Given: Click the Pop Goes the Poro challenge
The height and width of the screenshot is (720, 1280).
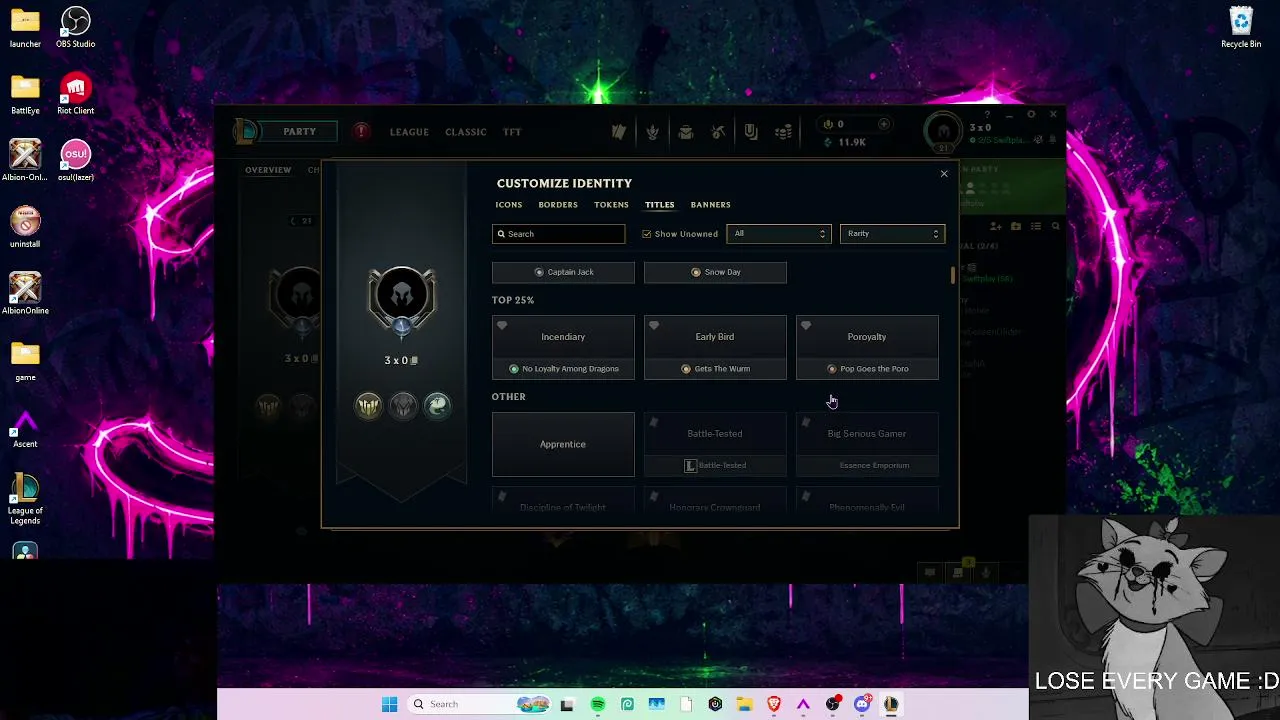Looking at the screenshot, I should click(867, 369).
